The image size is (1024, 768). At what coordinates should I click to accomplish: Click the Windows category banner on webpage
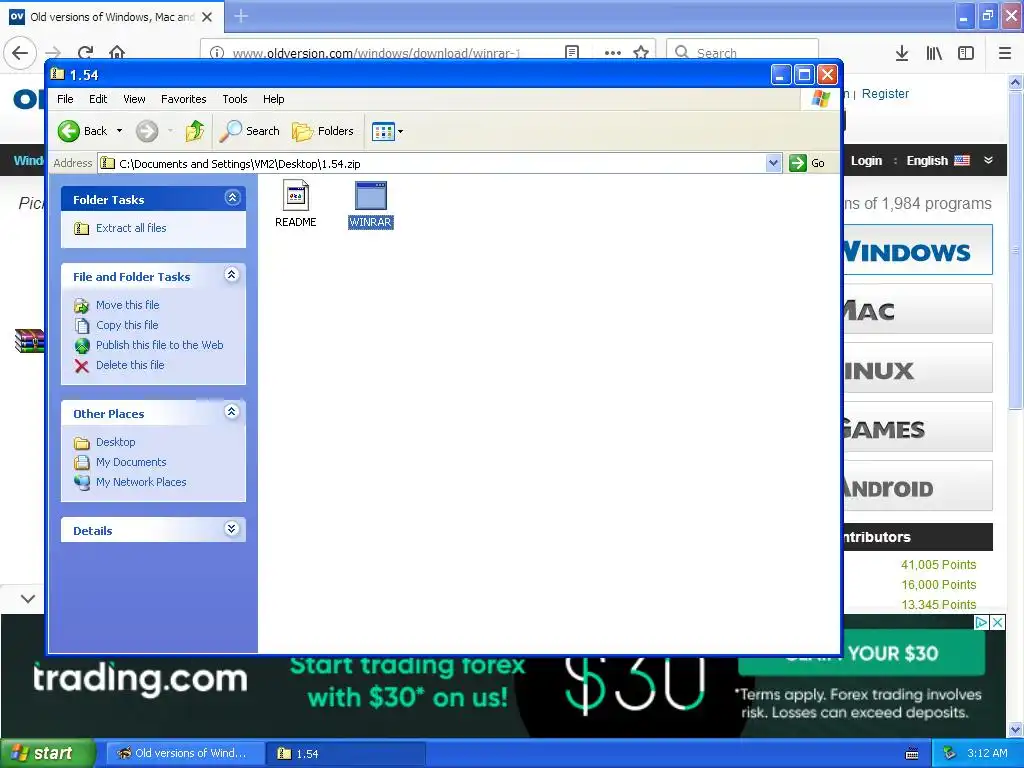tap(918, 251)
